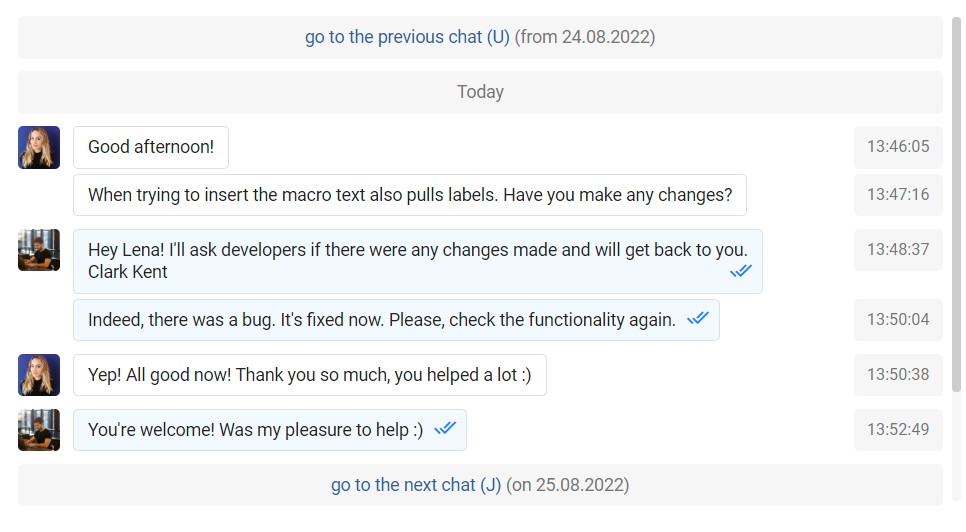Click the 'go to the previous chat (U)' link
The width and height of the screenshot is (966, 532).
tap(407, 37)
